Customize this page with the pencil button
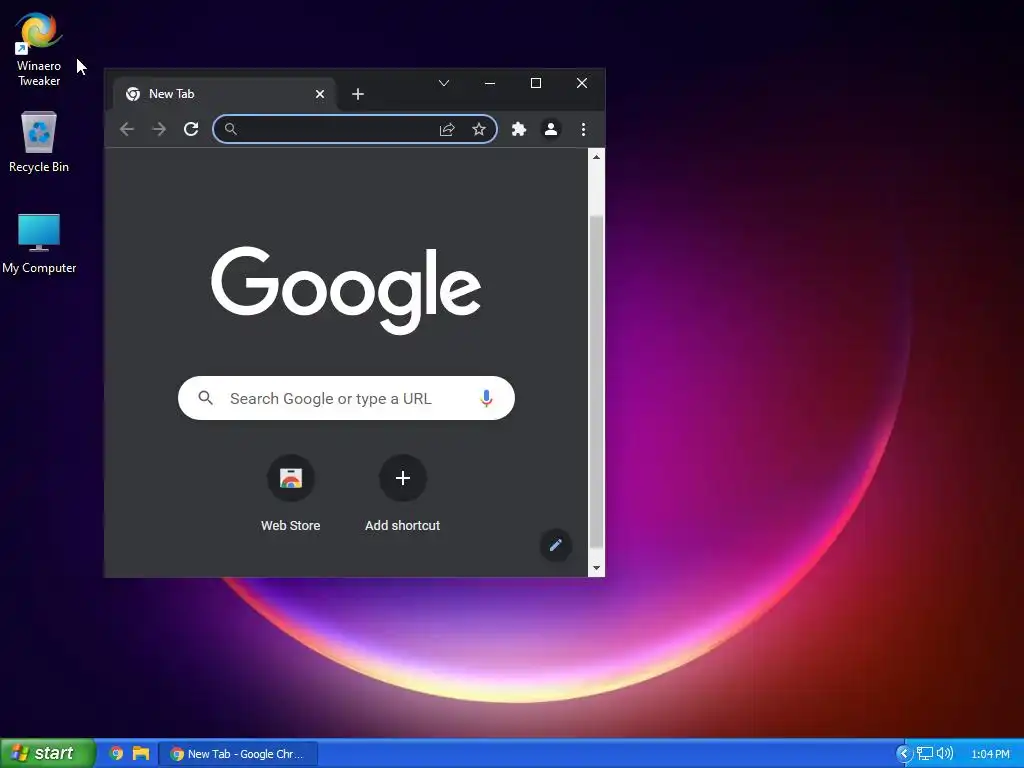Image resolution: width=1024 pixels, height=768 pixels. tap(556, 545)
